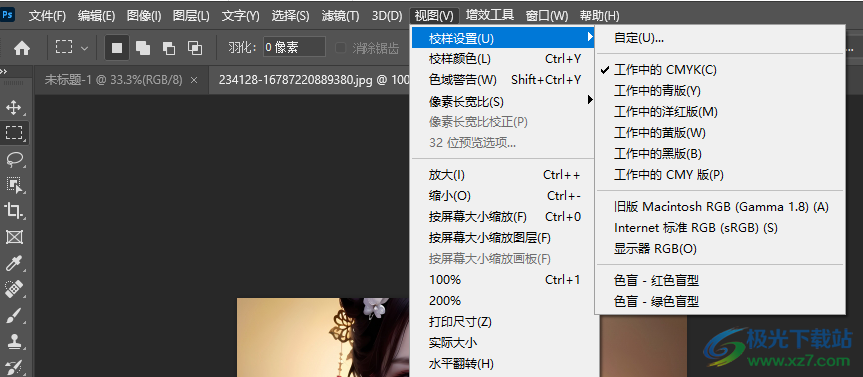The image size is (863, 377).
Task: Select 工作中的黑版(B) option
Action: (720, 154)
